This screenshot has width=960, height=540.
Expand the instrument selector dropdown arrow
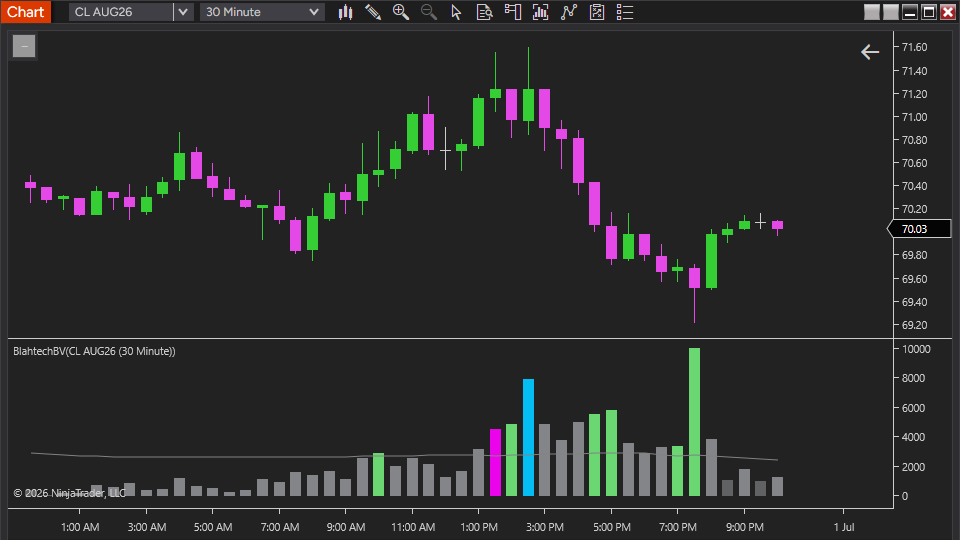[183, 12]
